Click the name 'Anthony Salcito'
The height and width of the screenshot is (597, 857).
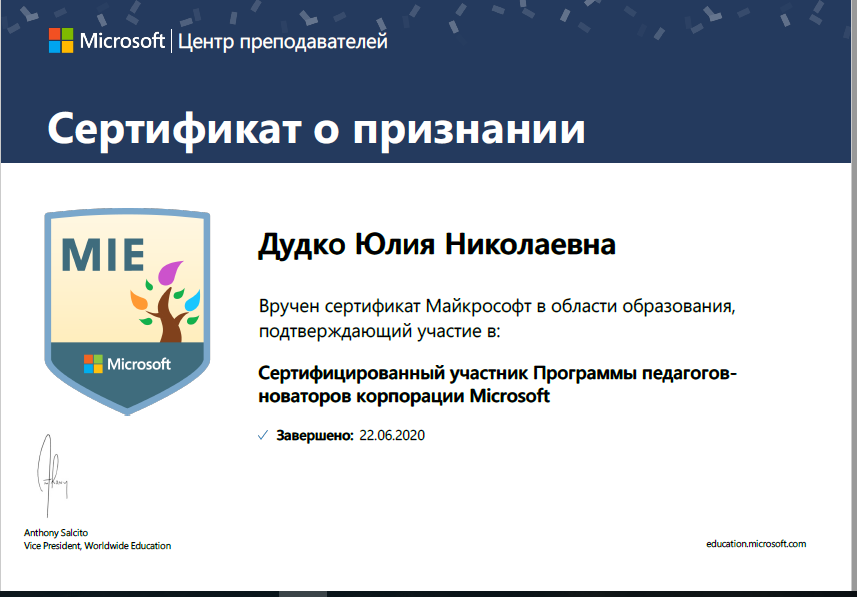(x=56, y=532)
